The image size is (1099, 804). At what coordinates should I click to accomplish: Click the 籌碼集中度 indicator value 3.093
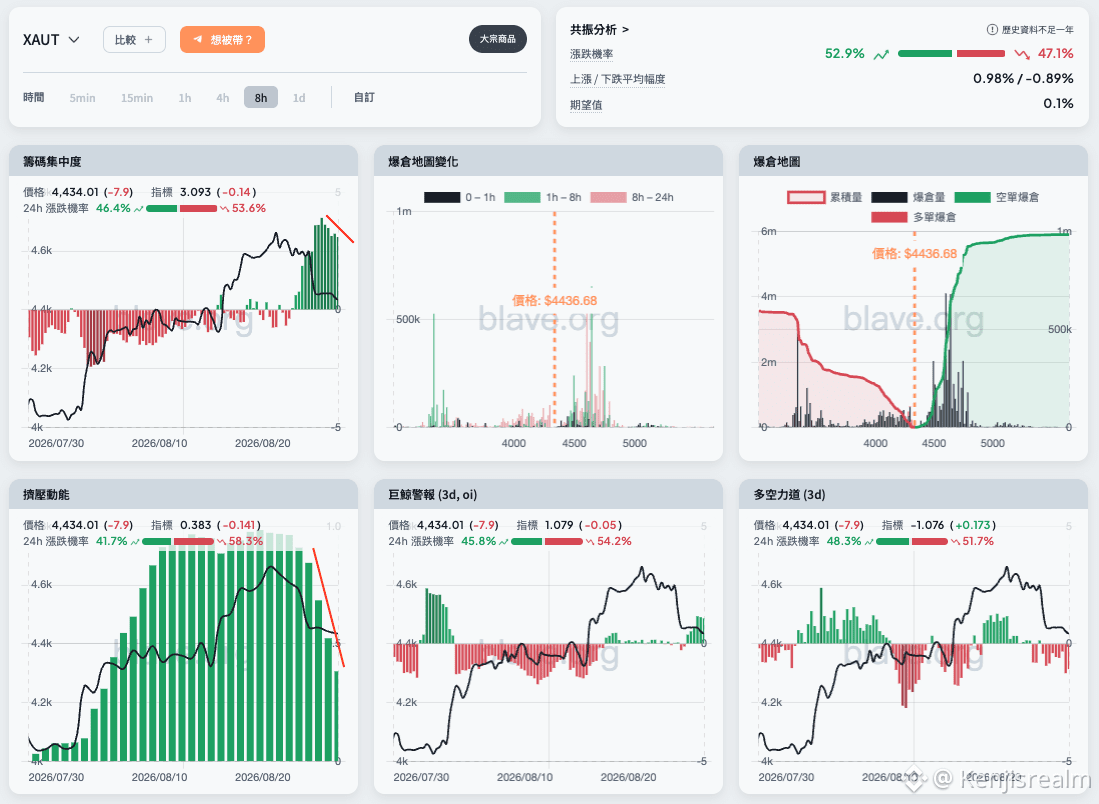(x=195, y=192)
